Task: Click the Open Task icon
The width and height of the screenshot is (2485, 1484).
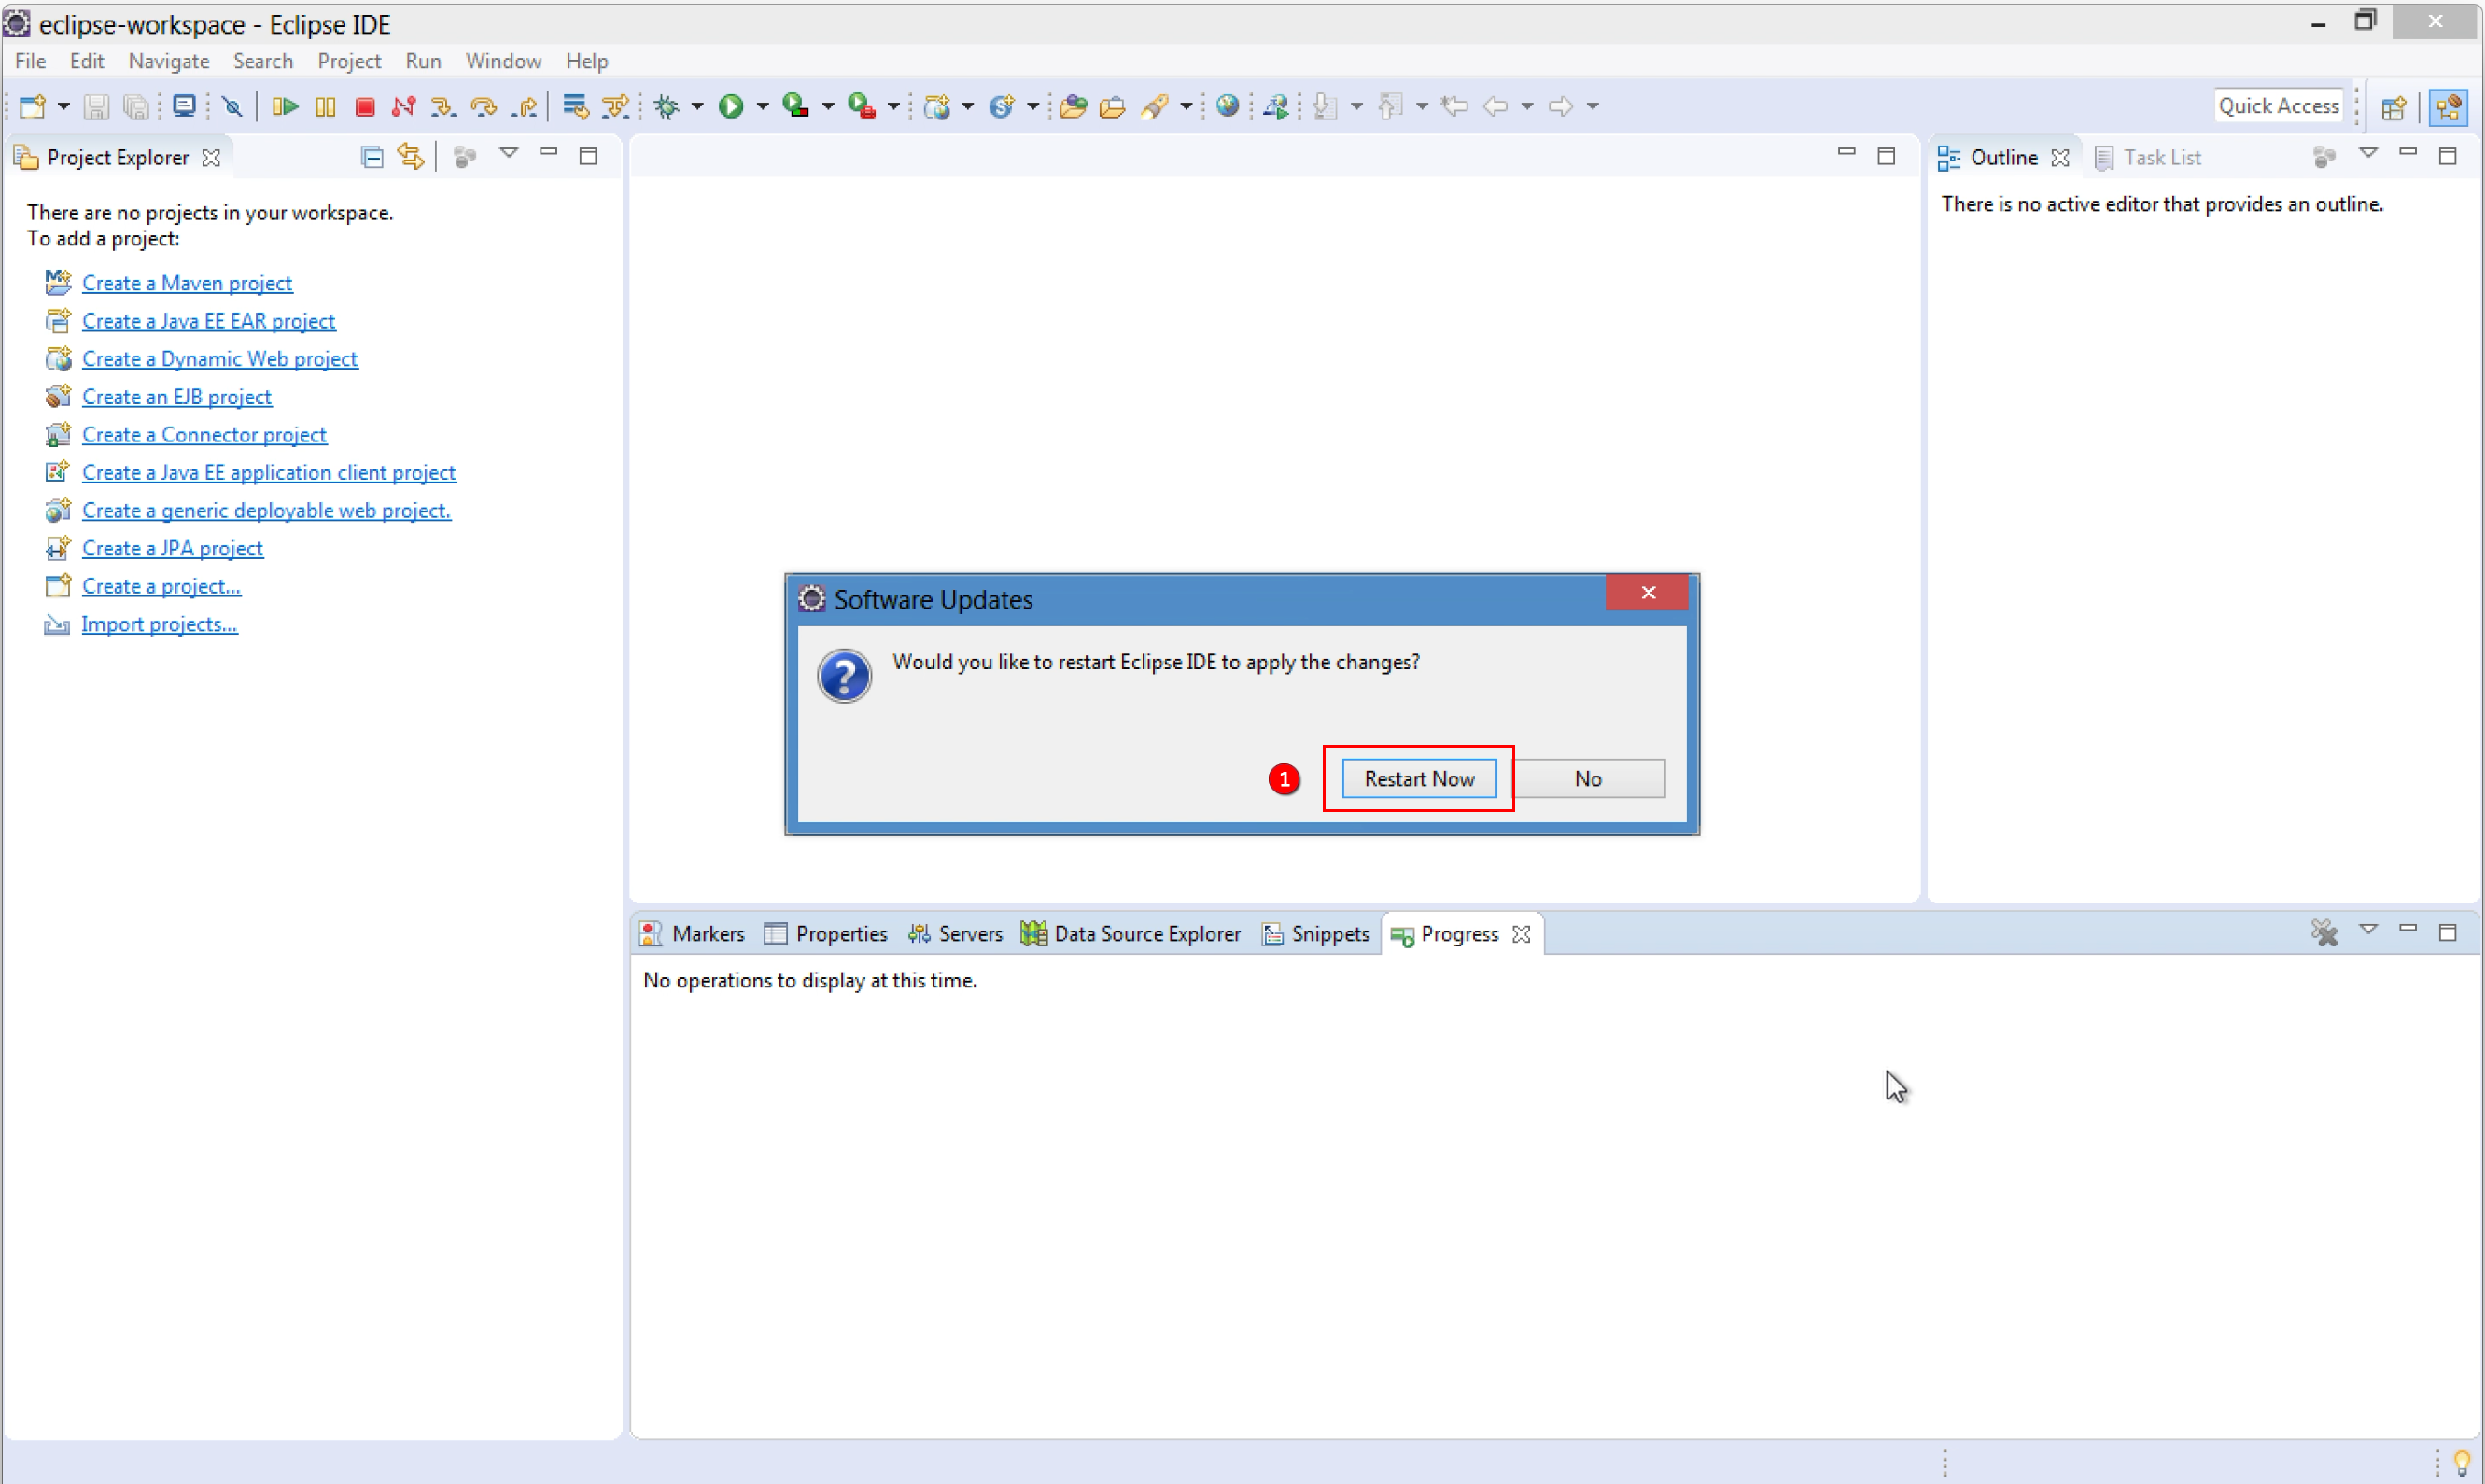Action: coord(1112,106)
